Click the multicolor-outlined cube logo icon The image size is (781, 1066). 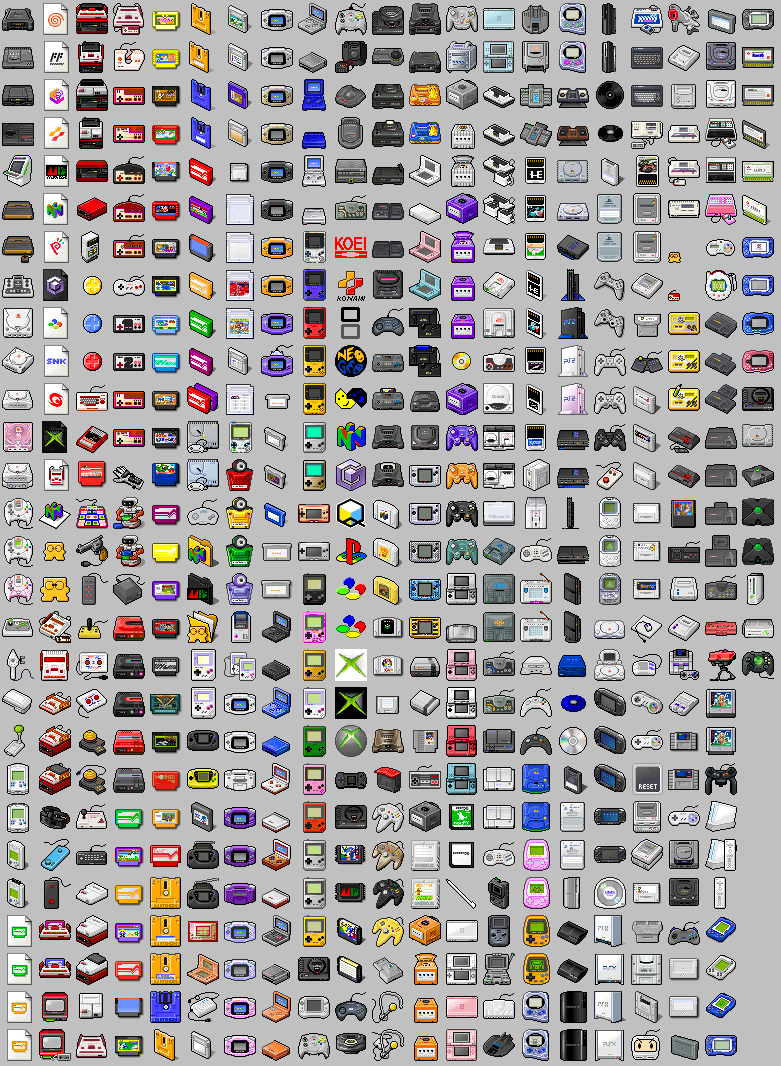coord(350,513)
